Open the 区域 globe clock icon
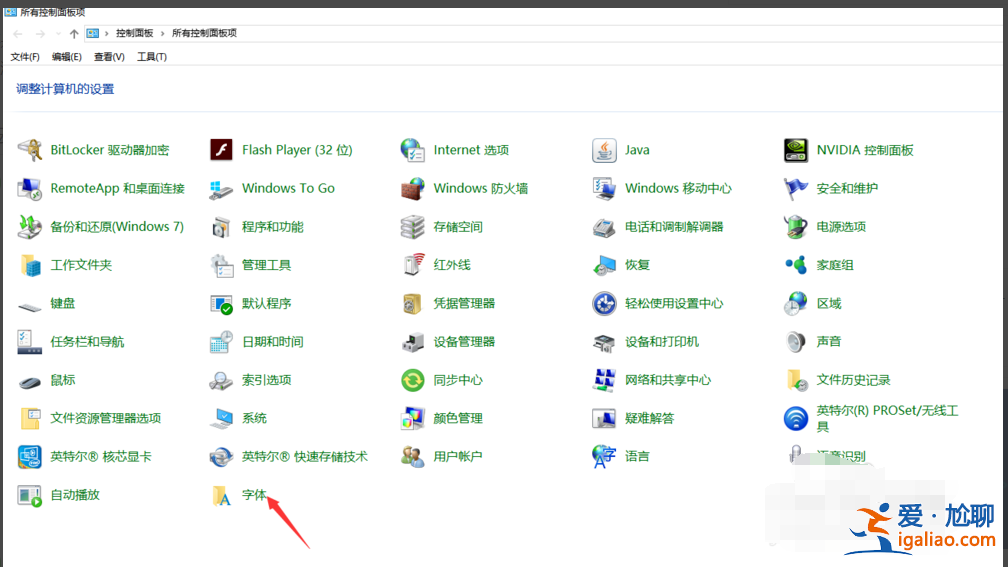Image resolution: width=1008 pixels, height=567 pixels. click(796, 303)
